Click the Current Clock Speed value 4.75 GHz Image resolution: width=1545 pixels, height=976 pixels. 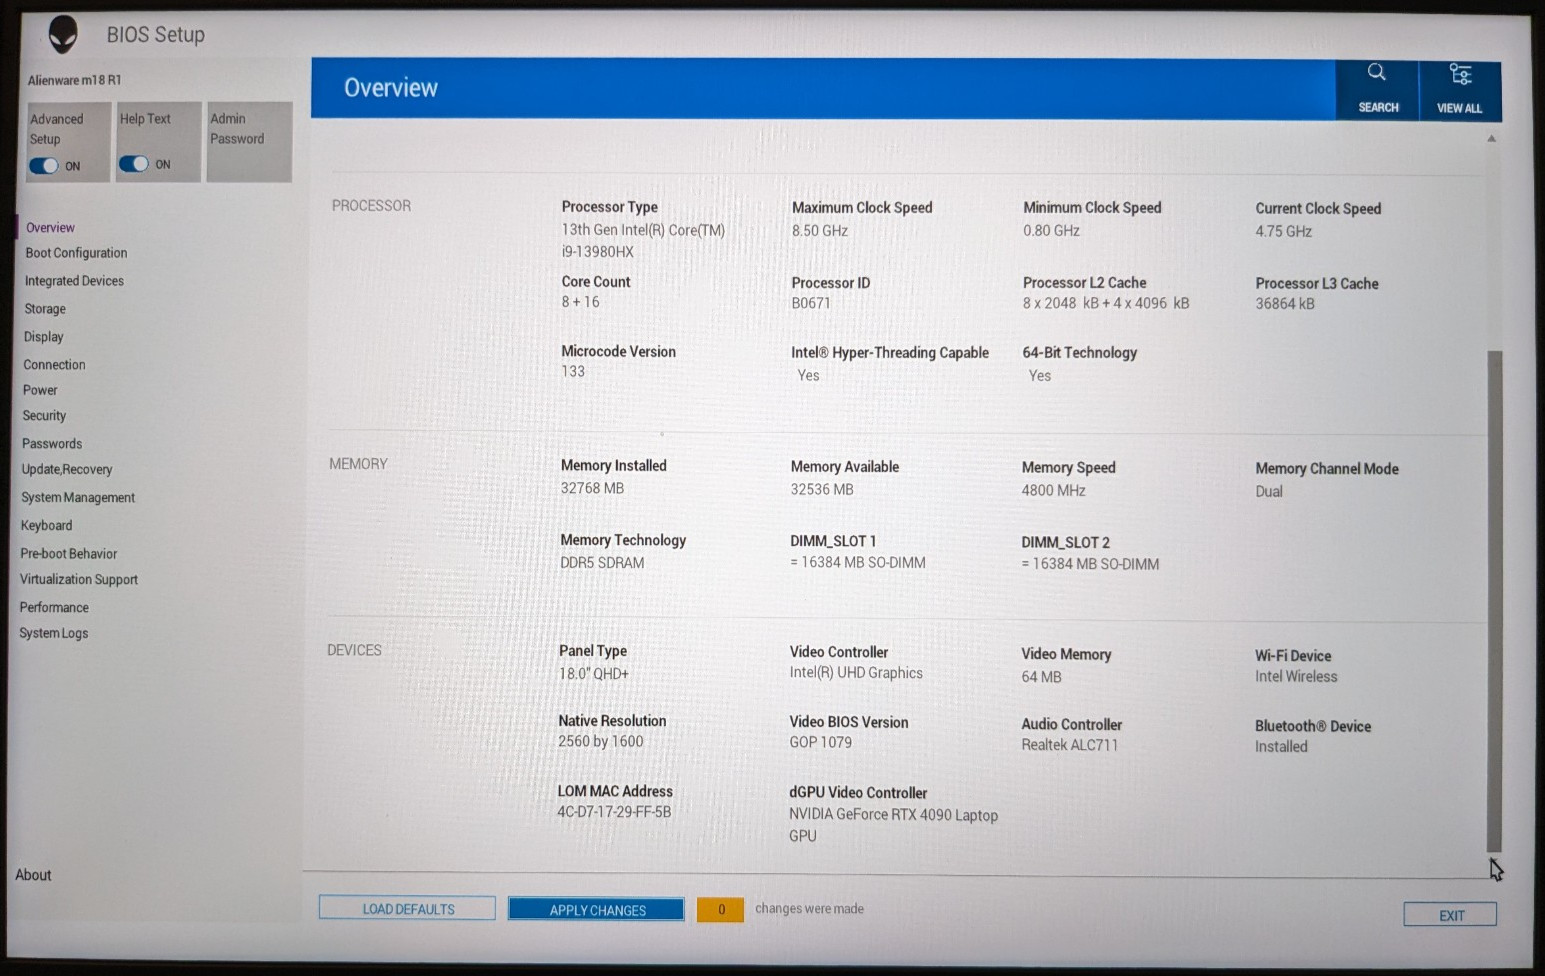click(1284, 231)
